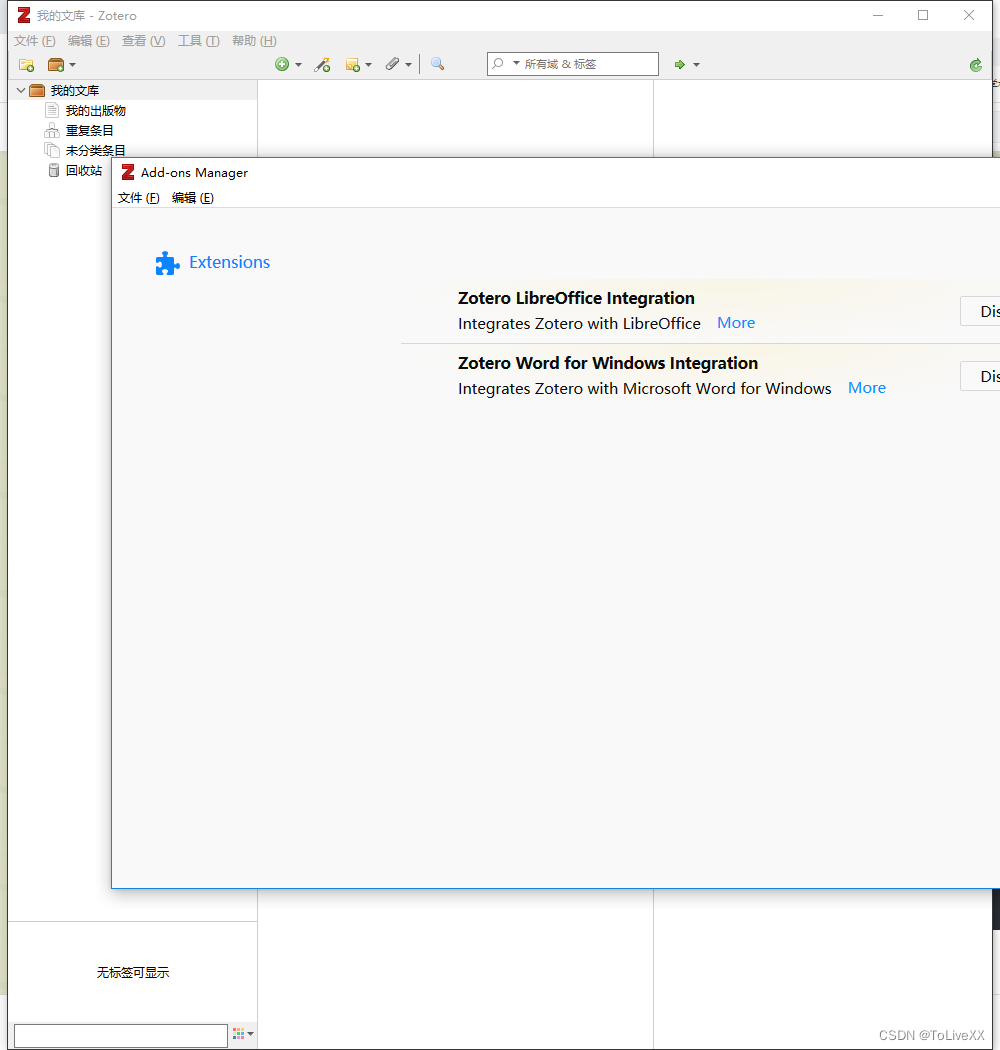Open the 文件 (F) menu in Zotero main window
1000x1050 pixels.
(35, 41)
